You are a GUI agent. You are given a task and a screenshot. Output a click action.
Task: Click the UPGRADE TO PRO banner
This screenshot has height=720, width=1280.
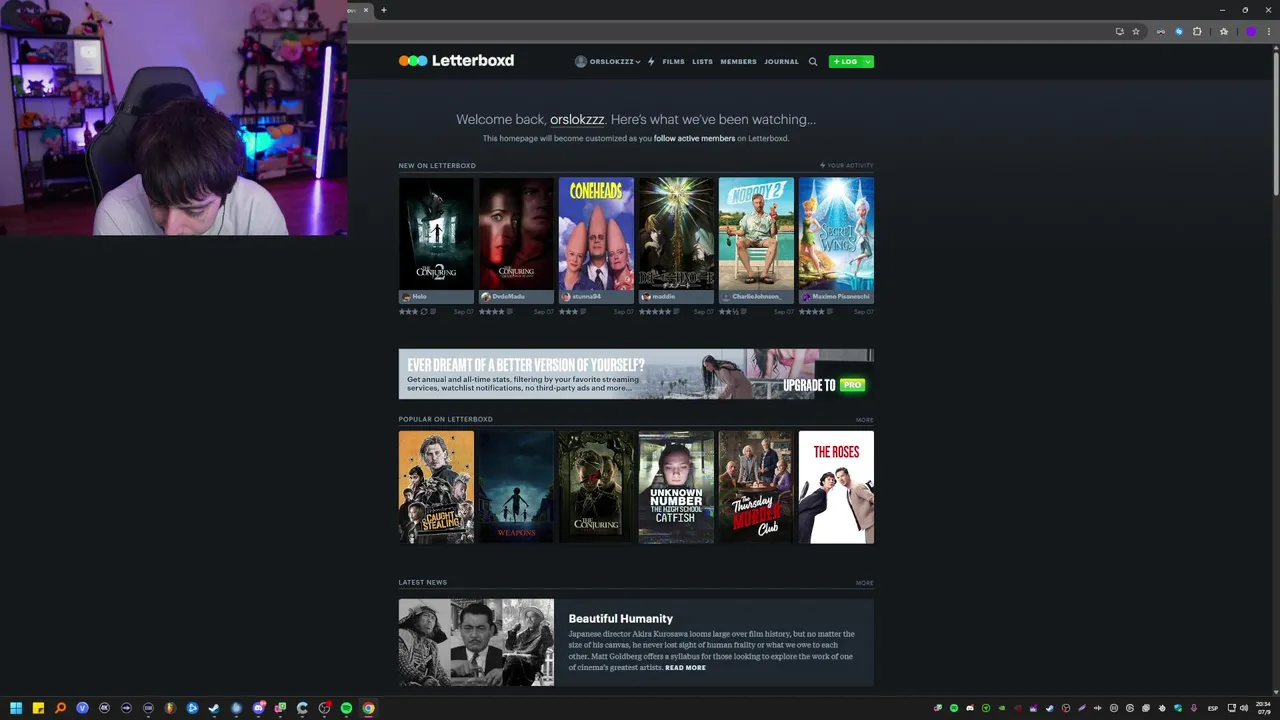pyautogui.click(x=636, y=374)
